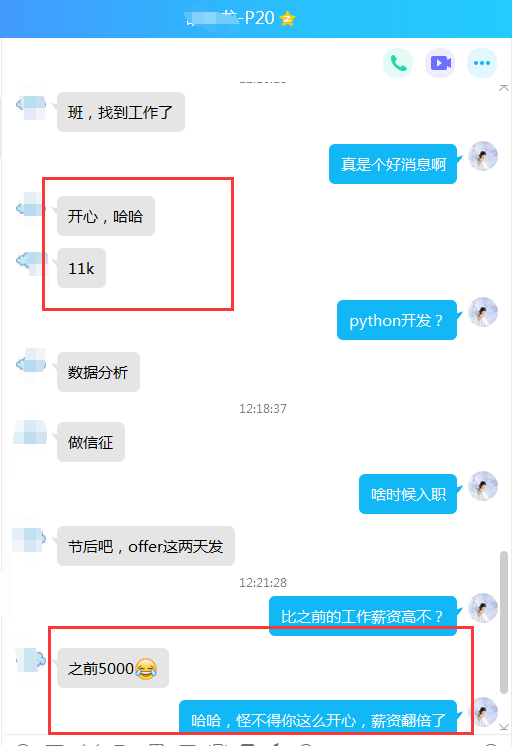Click the chat scrollbar thumb
The image size is (512, 746).
click(503, 622)
